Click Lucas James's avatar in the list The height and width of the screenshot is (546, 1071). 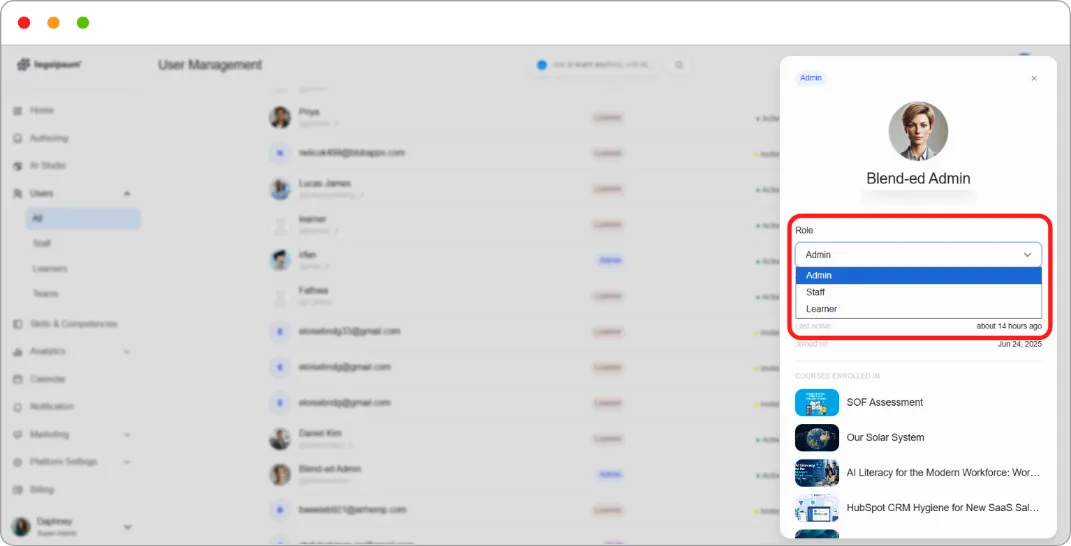pyautogui.click(x=280, y=189)
